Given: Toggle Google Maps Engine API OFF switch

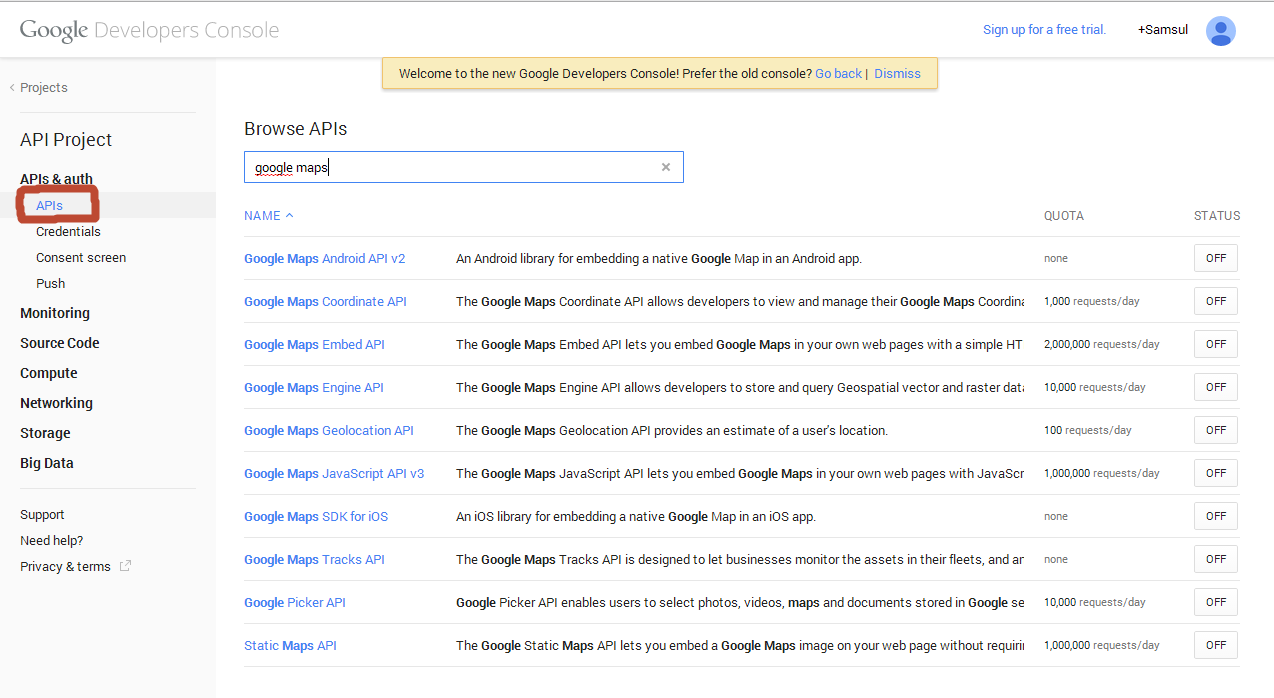Looking at the screenshot, I should point(1216,387).
